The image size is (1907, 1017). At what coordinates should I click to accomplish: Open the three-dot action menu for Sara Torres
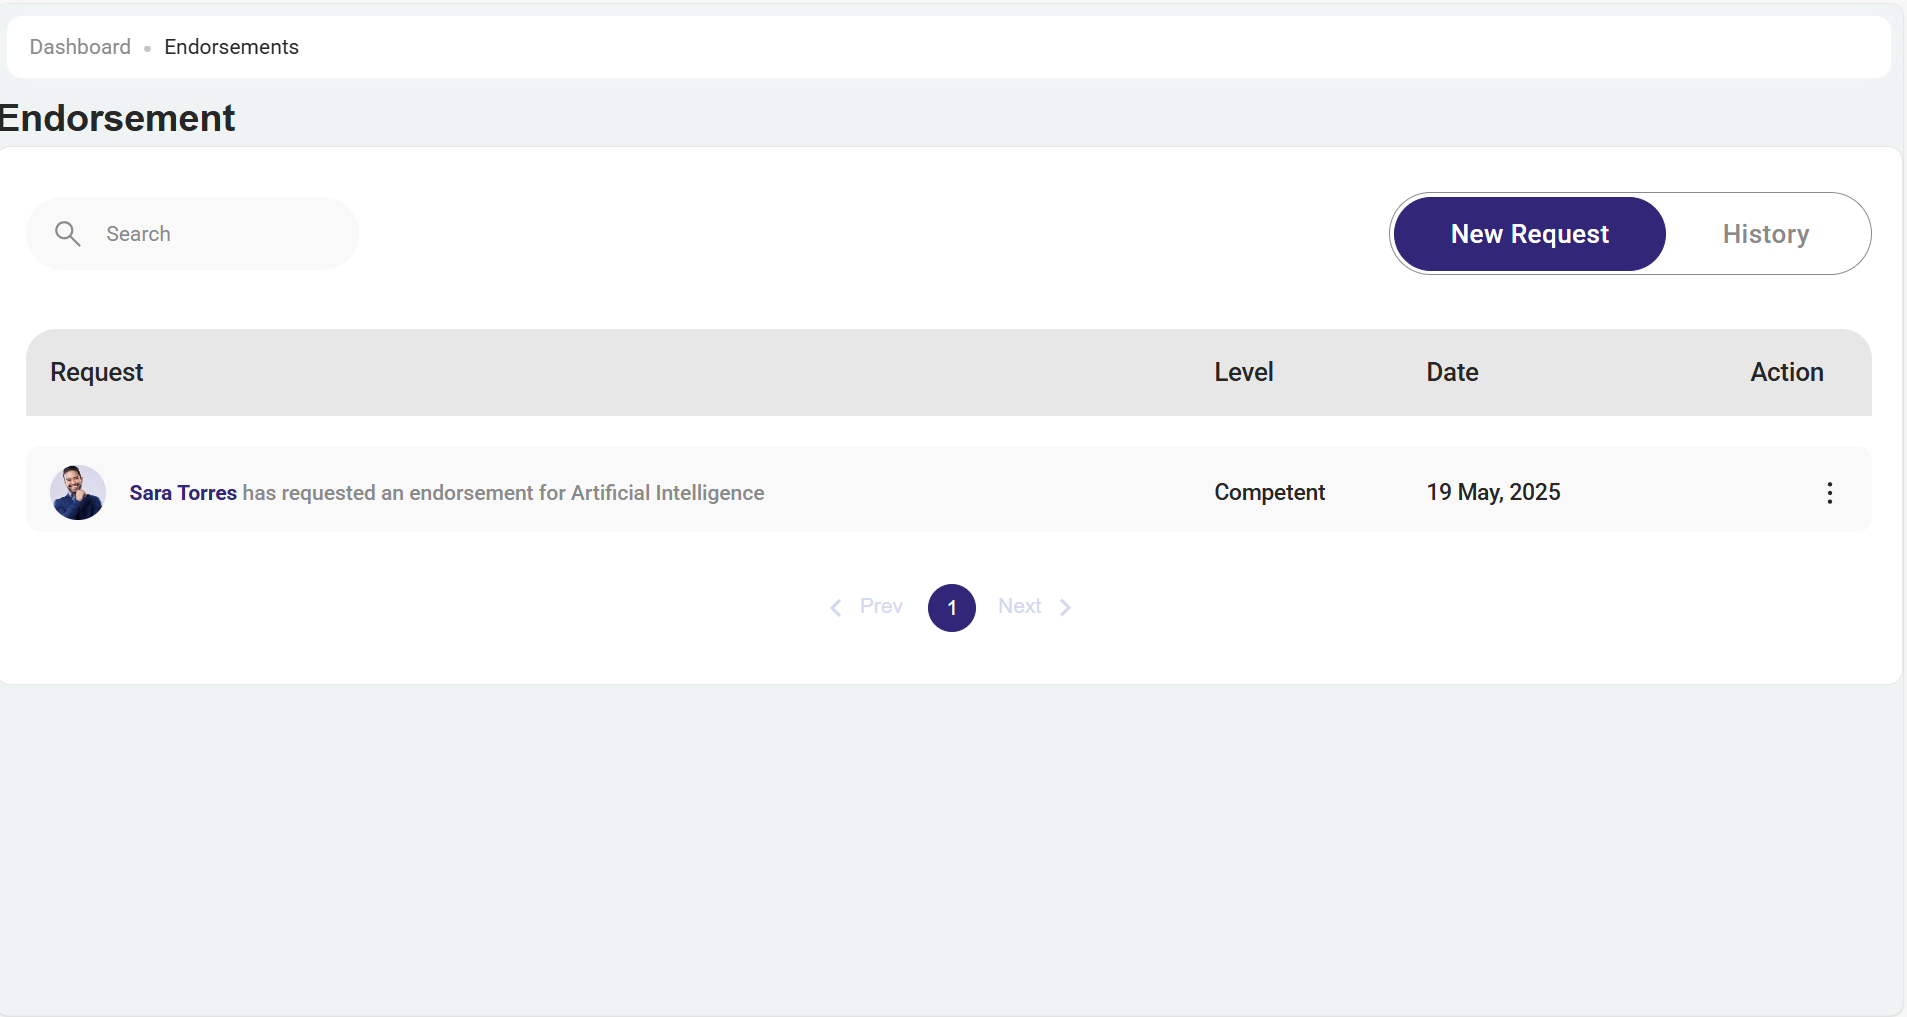[1829, 493]
